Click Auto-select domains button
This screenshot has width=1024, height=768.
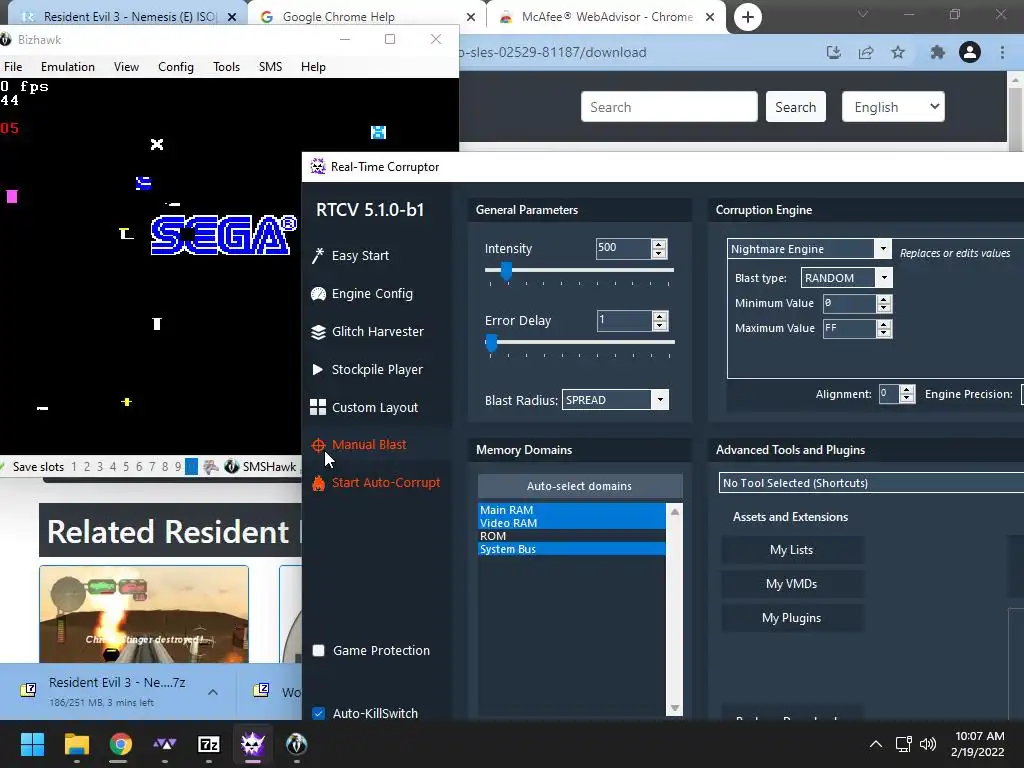580,486
